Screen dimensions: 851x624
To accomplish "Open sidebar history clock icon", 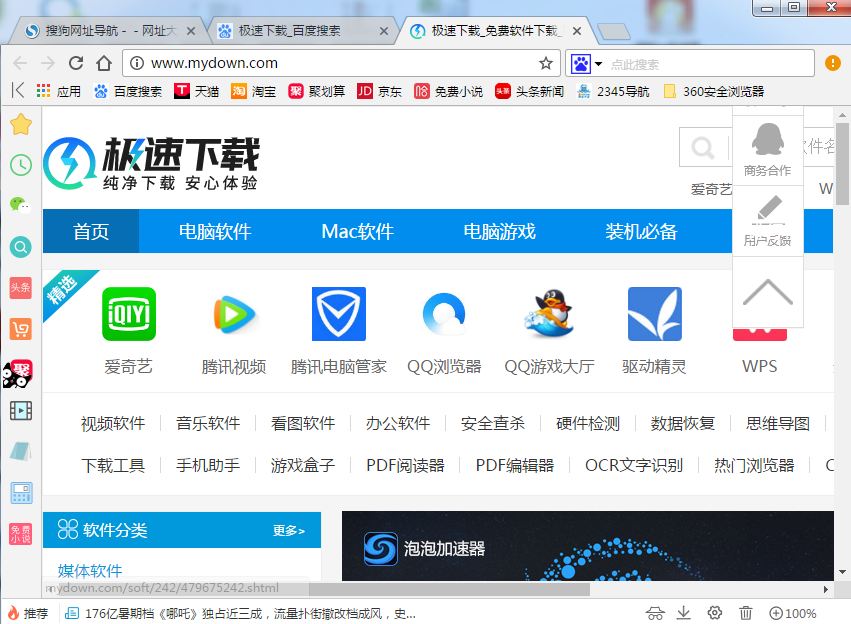I will click(21, 165).
